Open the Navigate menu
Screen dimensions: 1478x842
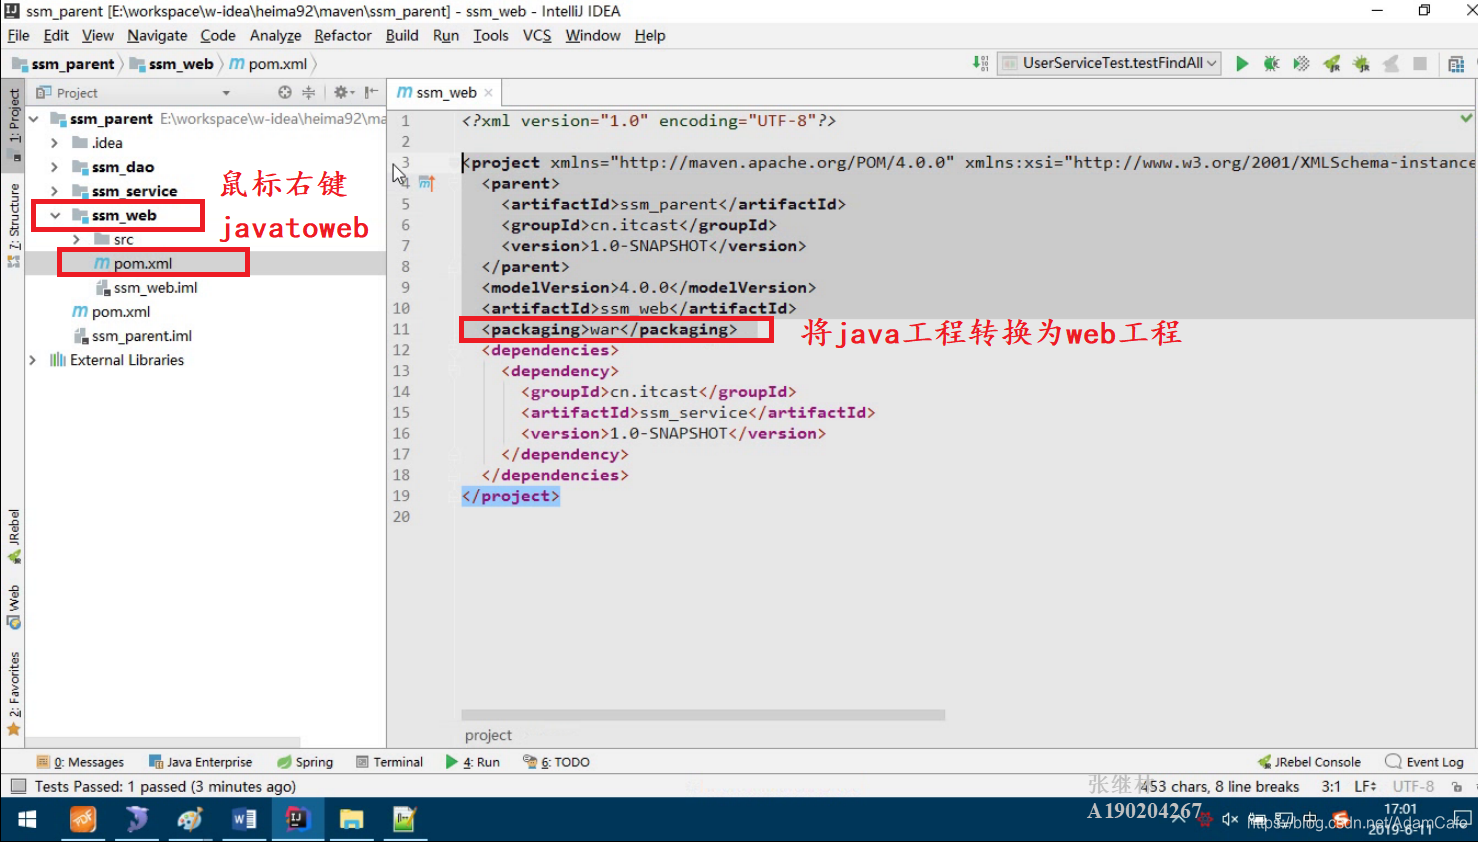[x=157, y=35]
